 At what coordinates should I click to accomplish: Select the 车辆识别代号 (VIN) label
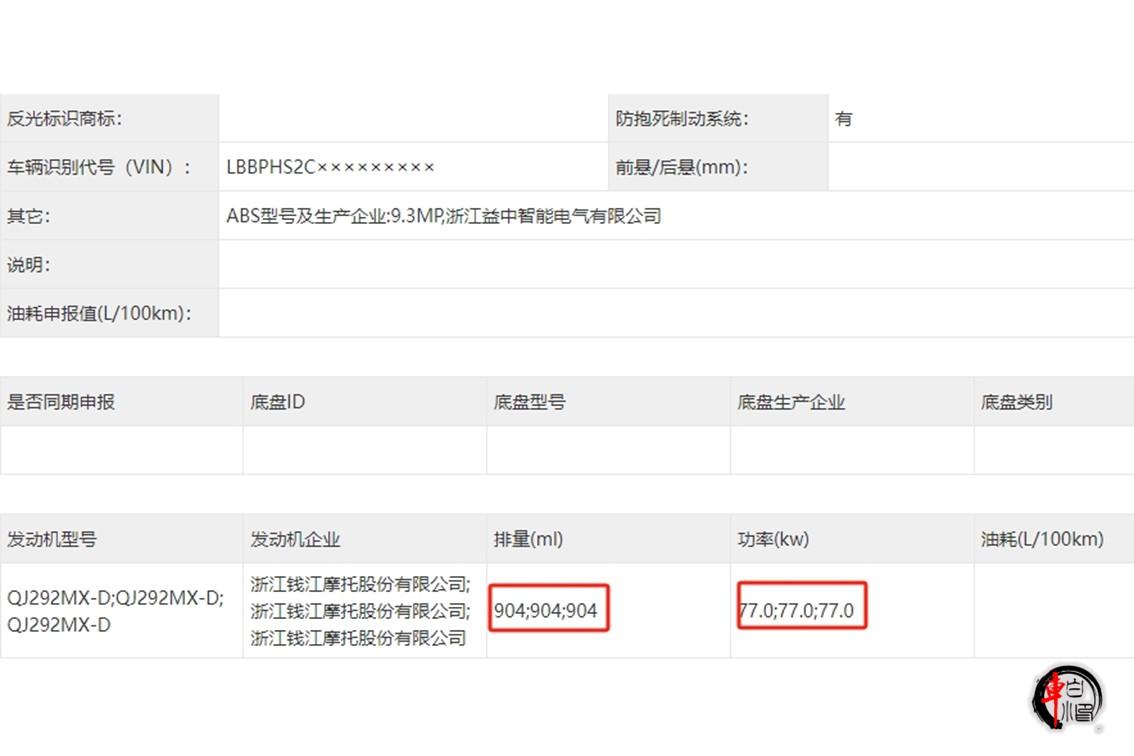coord(99,167)
